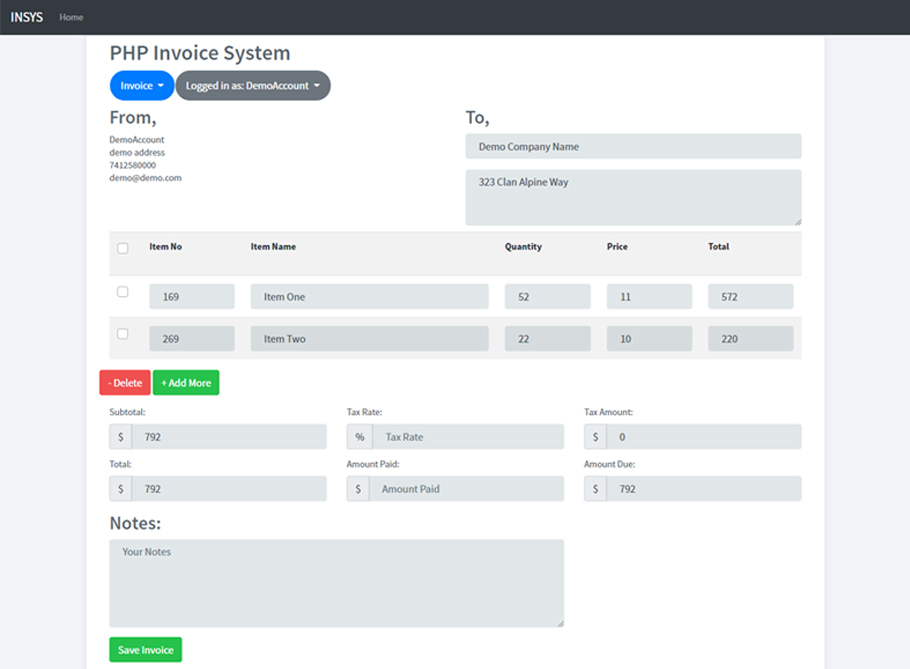Click the Subtotal field

pyautogui.click(x=229, y=436)
